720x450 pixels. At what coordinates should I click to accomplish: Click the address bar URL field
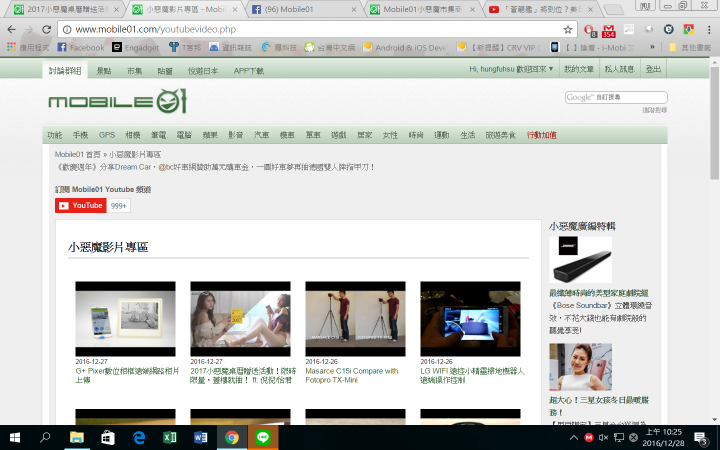tap(317, 29)
